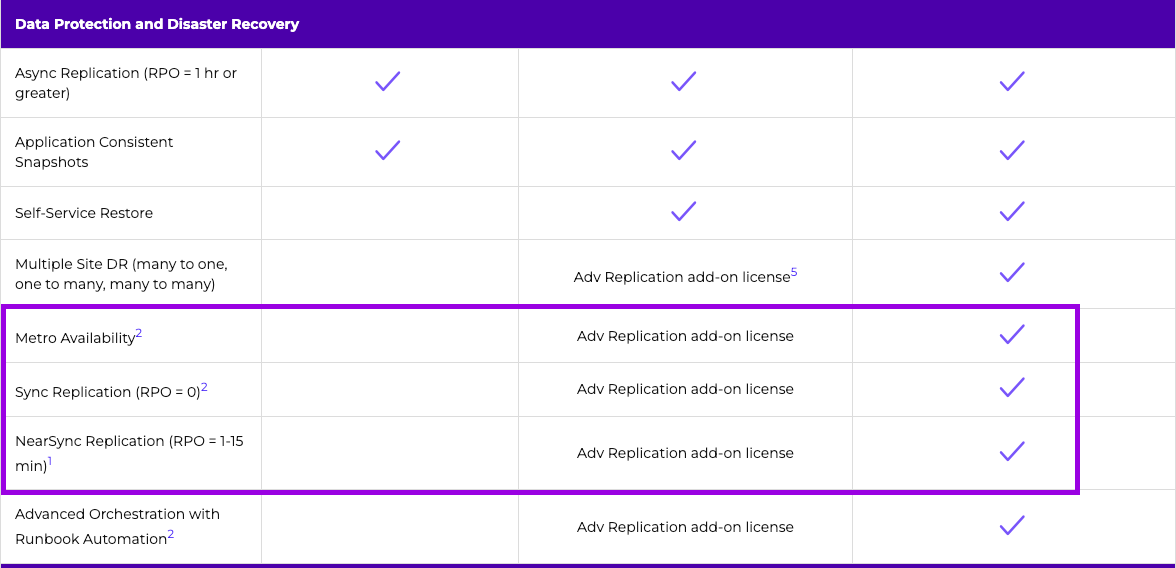Click Multiple Site DR checkmark in last column

pos(1012,272)
